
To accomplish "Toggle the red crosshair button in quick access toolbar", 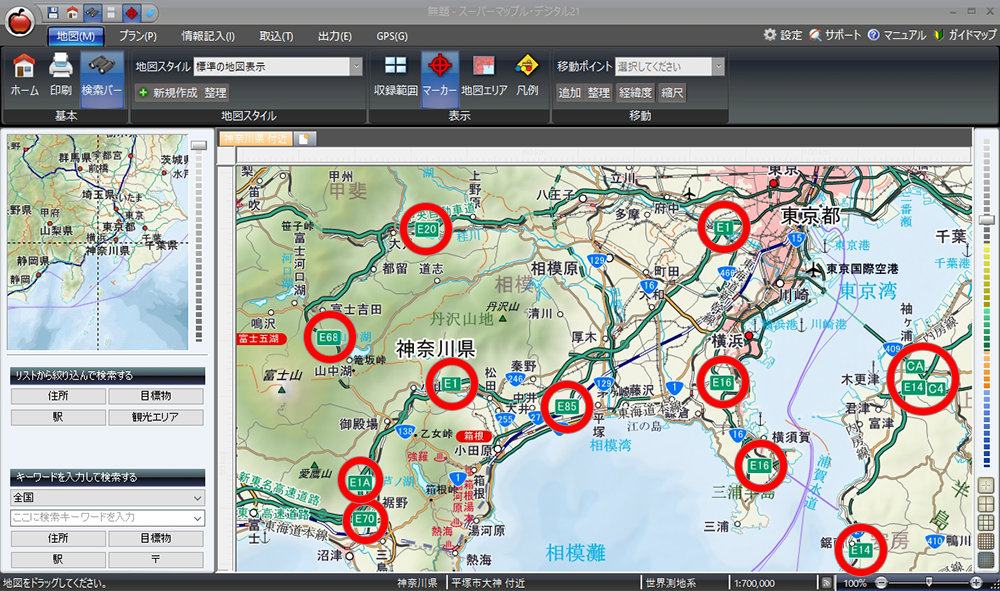I will 131,12.
